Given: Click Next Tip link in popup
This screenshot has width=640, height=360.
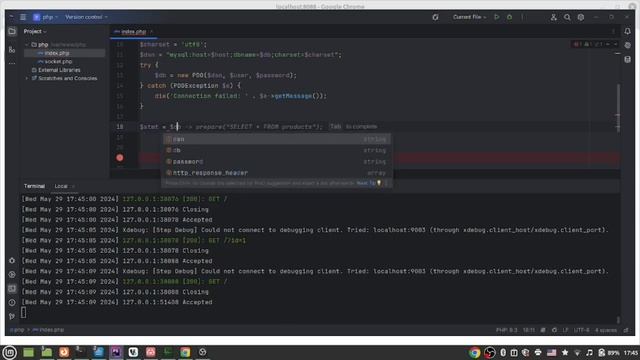Looking at the screenshot, I should 366,183.
